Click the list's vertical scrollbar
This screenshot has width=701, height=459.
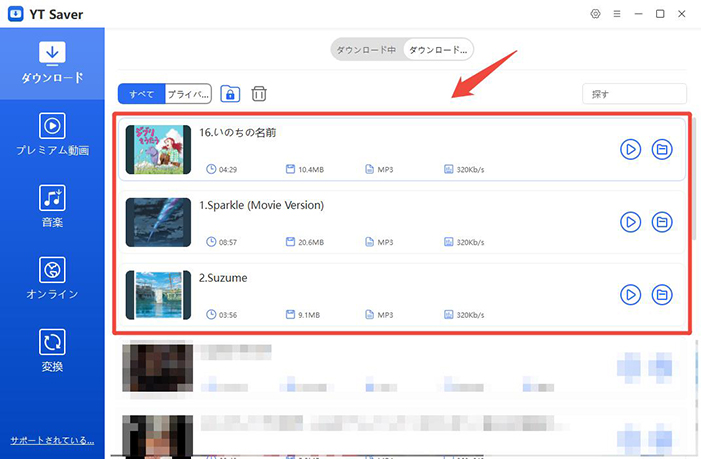coord(694,179)
